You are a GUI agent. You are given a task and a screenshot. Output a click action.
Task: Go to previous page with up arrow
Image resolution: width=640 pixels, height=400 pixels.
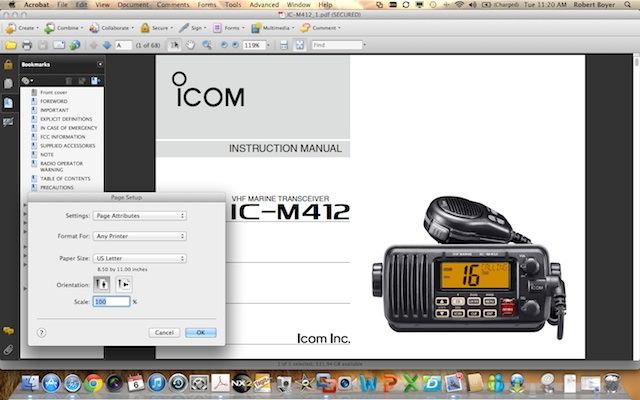coord(94,45)
